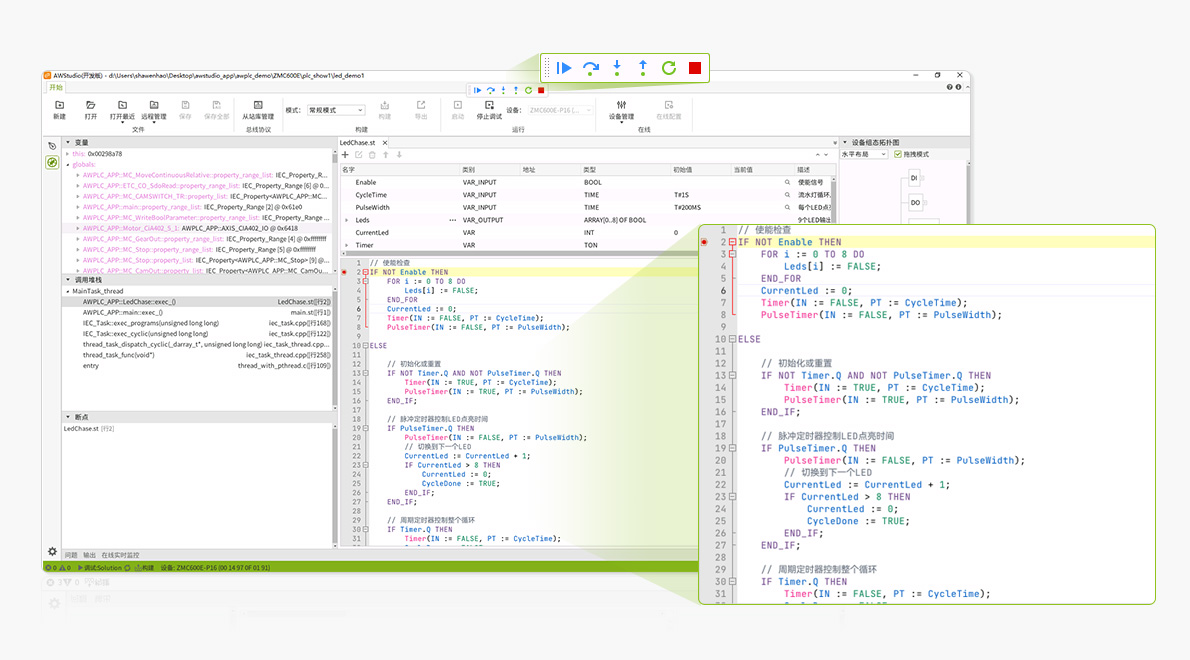
Task: Collapse the fold marker at line 19
Action: 366,428
